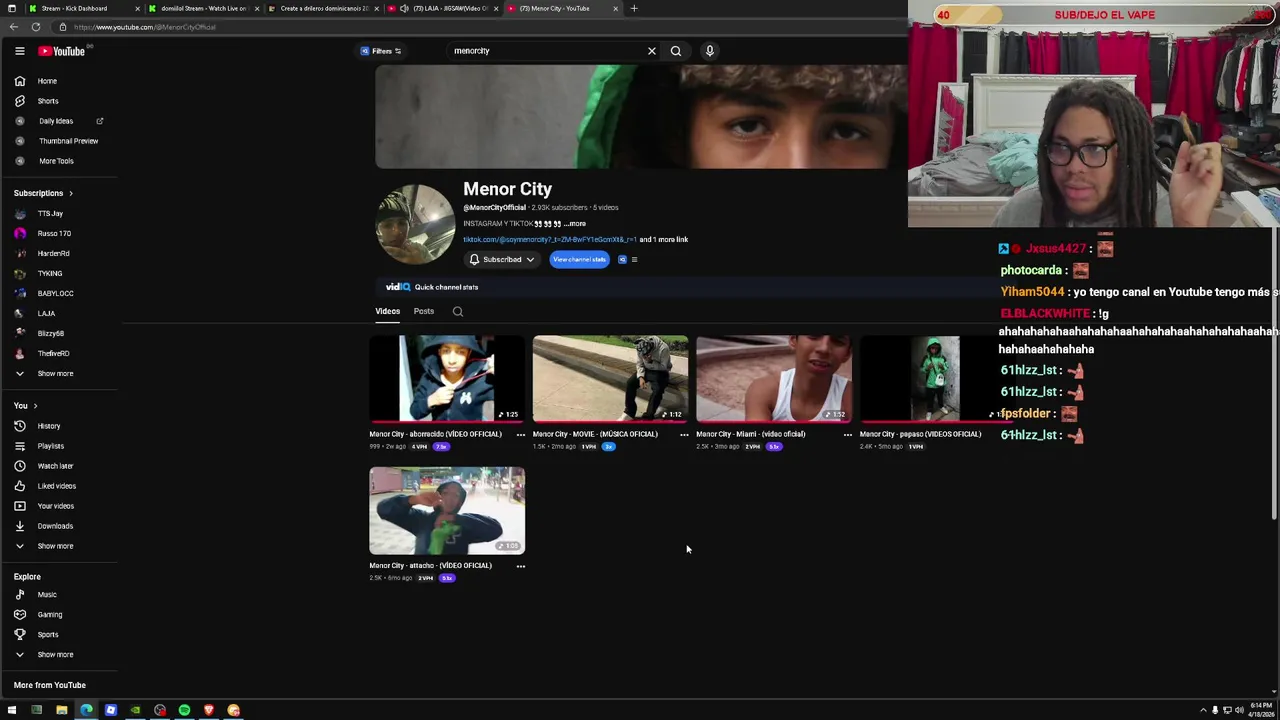Viewport: 1280px width, 720px height.
Task: Expand the You section header
Action: [25, 406]
